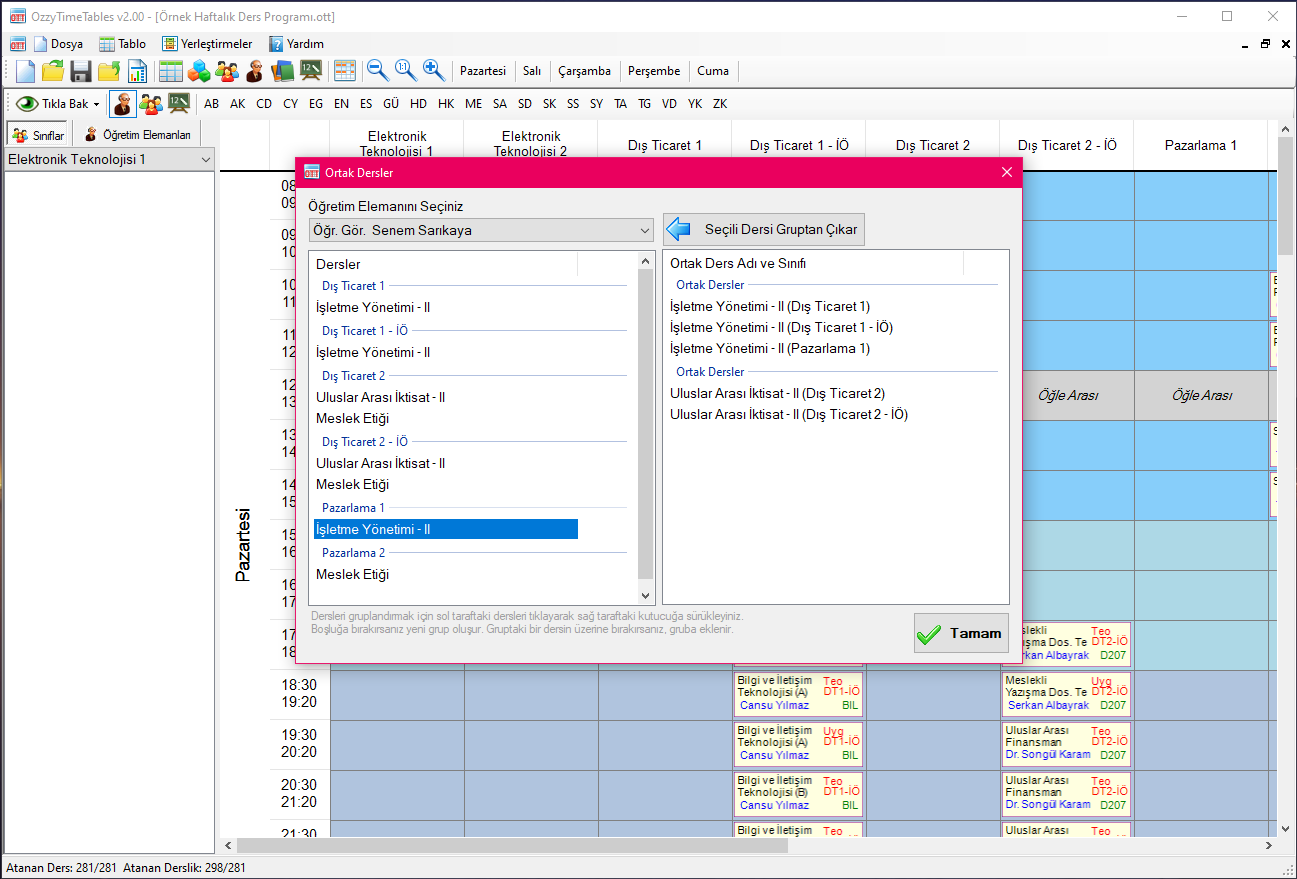
Task: Open the teacher icon on the main toolbar
Action: [x=253, y=70]
